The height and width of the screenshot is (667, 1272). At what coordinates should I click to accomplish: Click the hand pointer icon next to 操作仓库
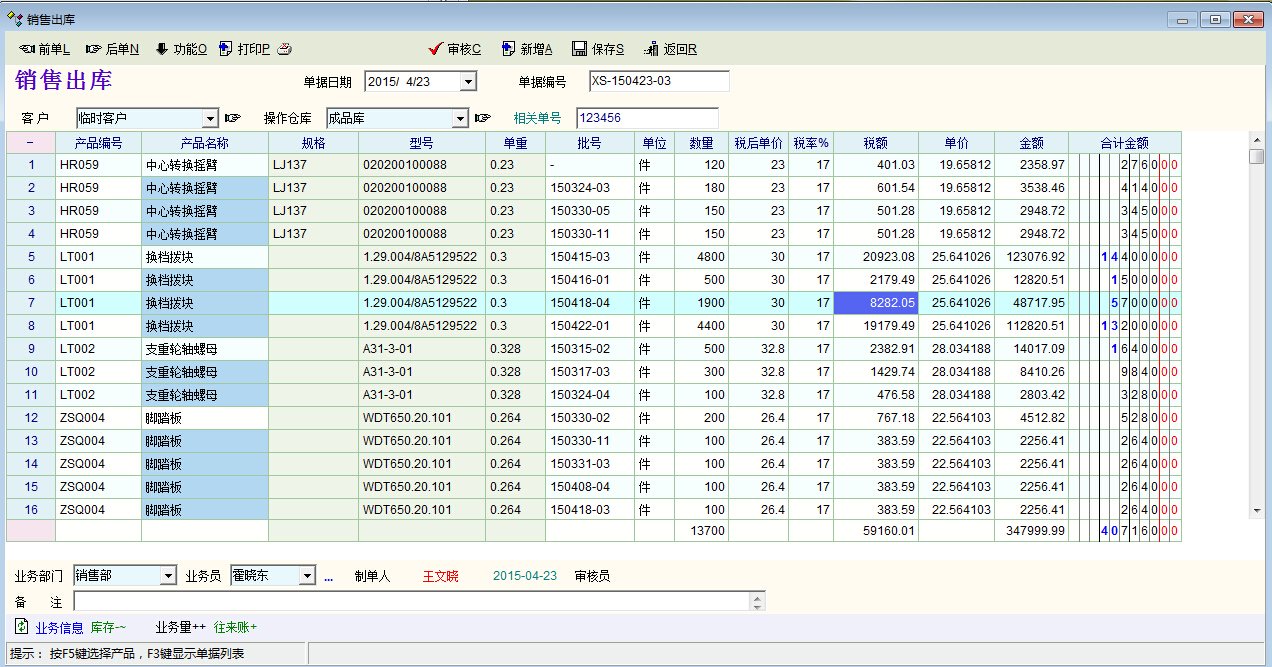482,118
